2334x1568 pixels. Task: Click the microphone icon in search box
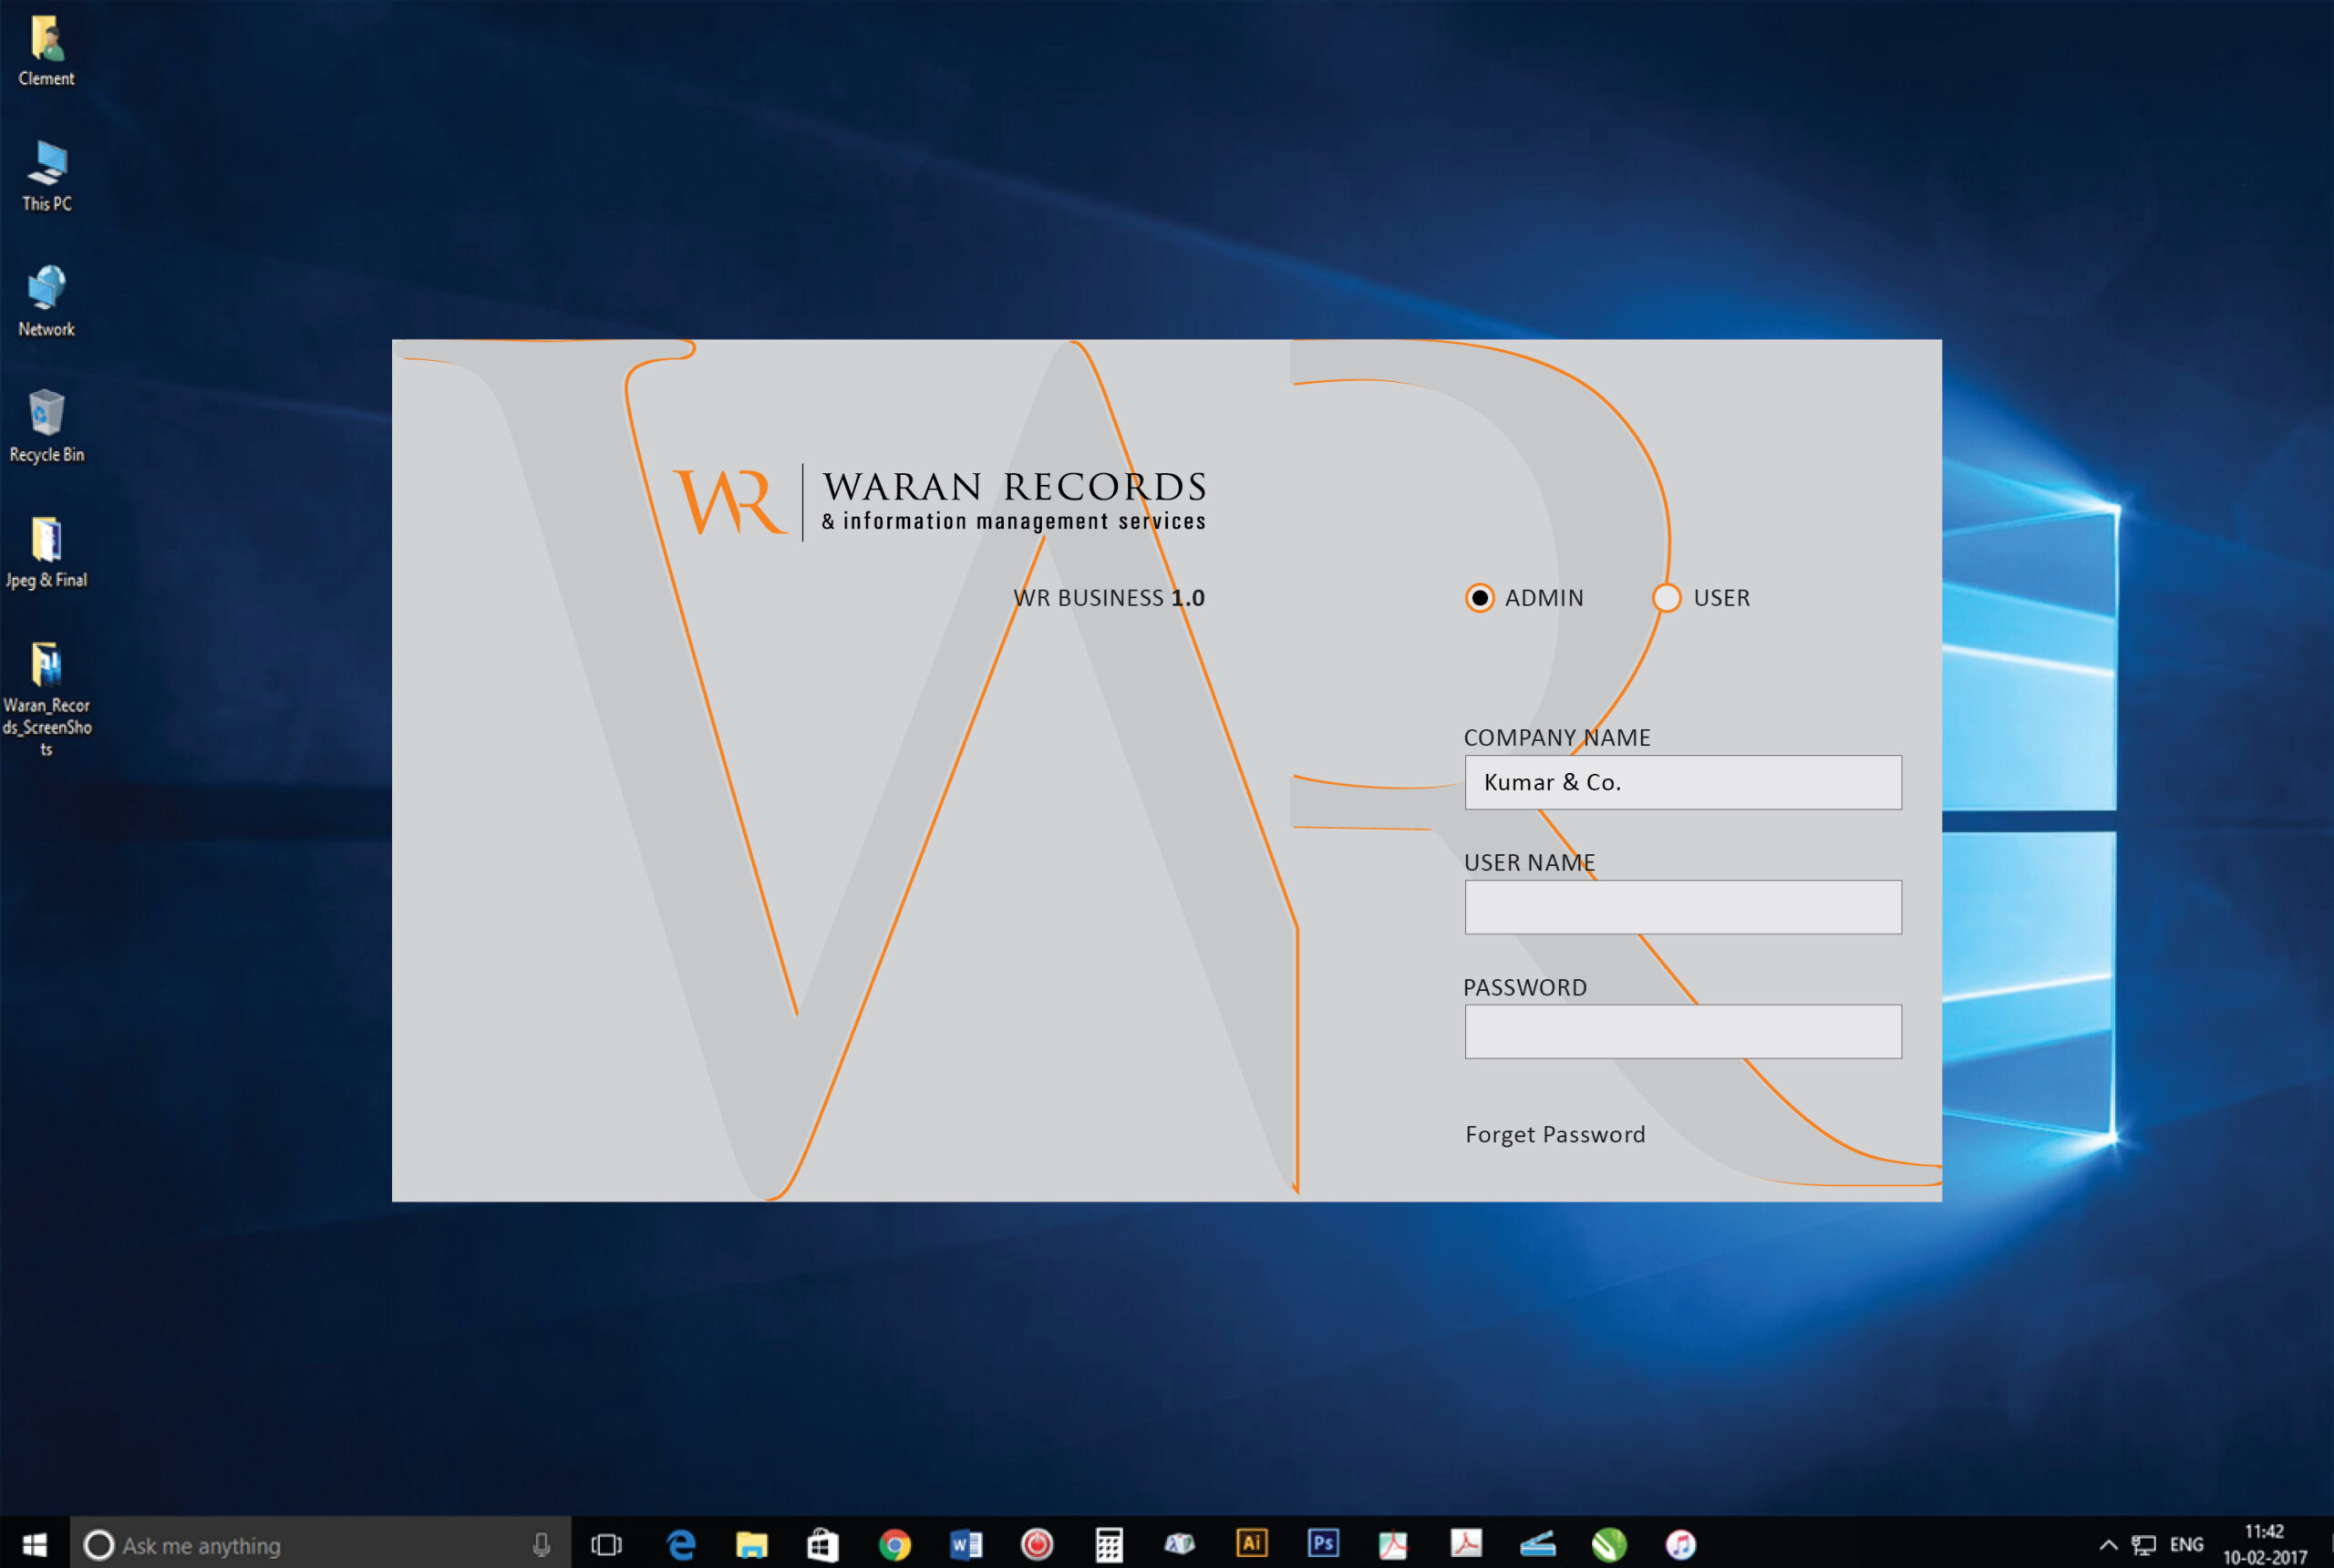(x=541, y=1545)
